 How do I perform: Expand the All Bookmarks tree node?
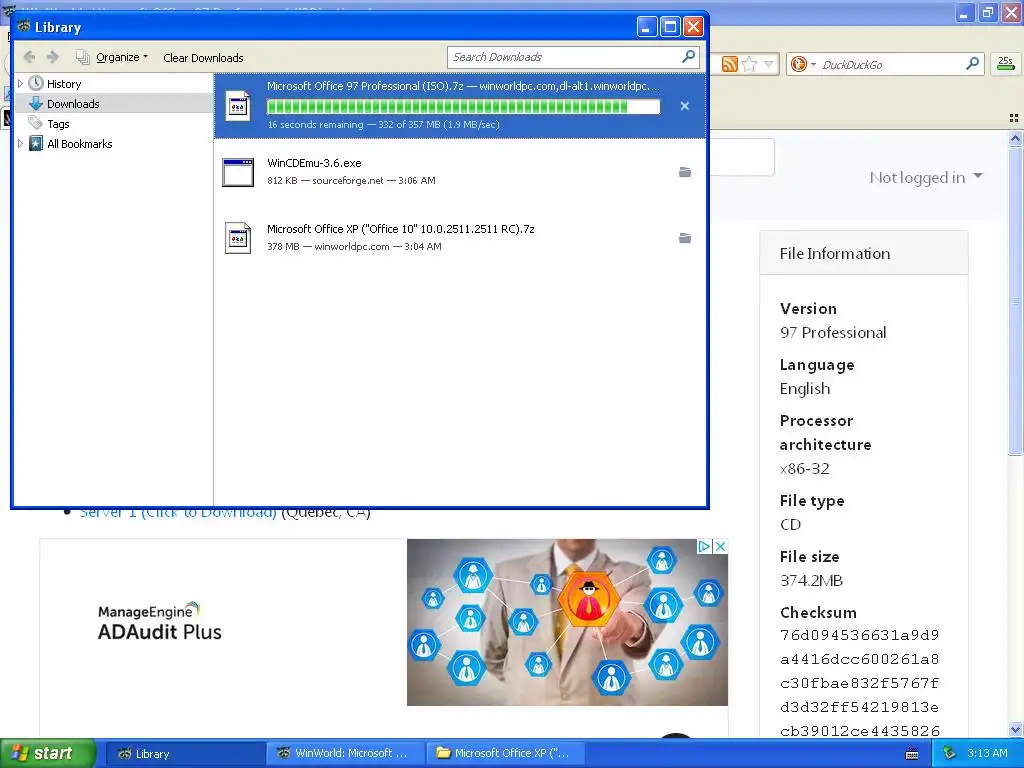(x=20, y=144)
